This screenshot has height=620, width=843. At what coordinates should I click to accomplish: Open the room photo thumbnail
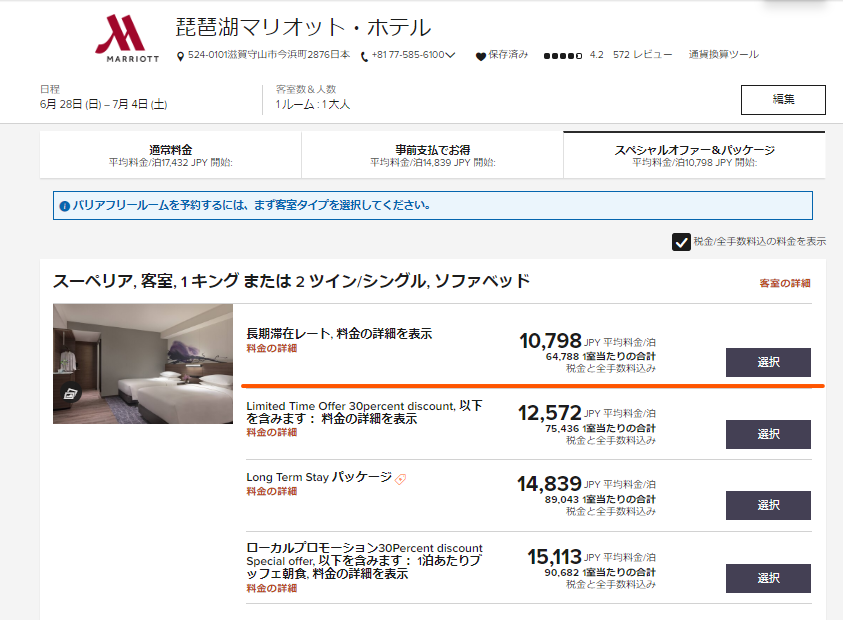pyautogui.click(x=143, y=364)
